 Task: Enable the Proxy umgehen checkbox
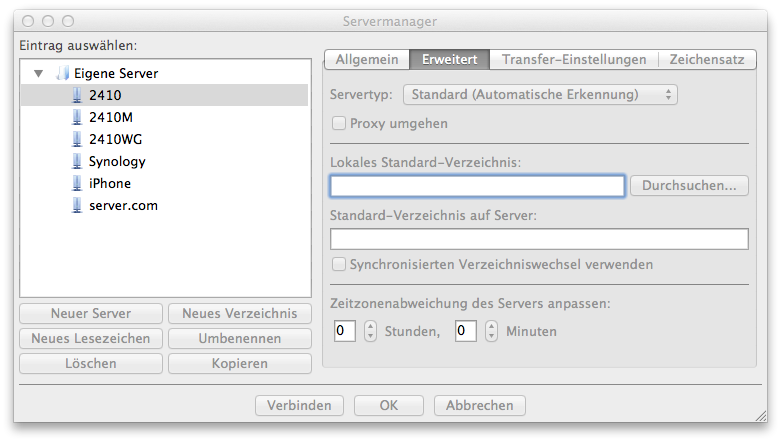pyautogui.click(x=339, y=124)
